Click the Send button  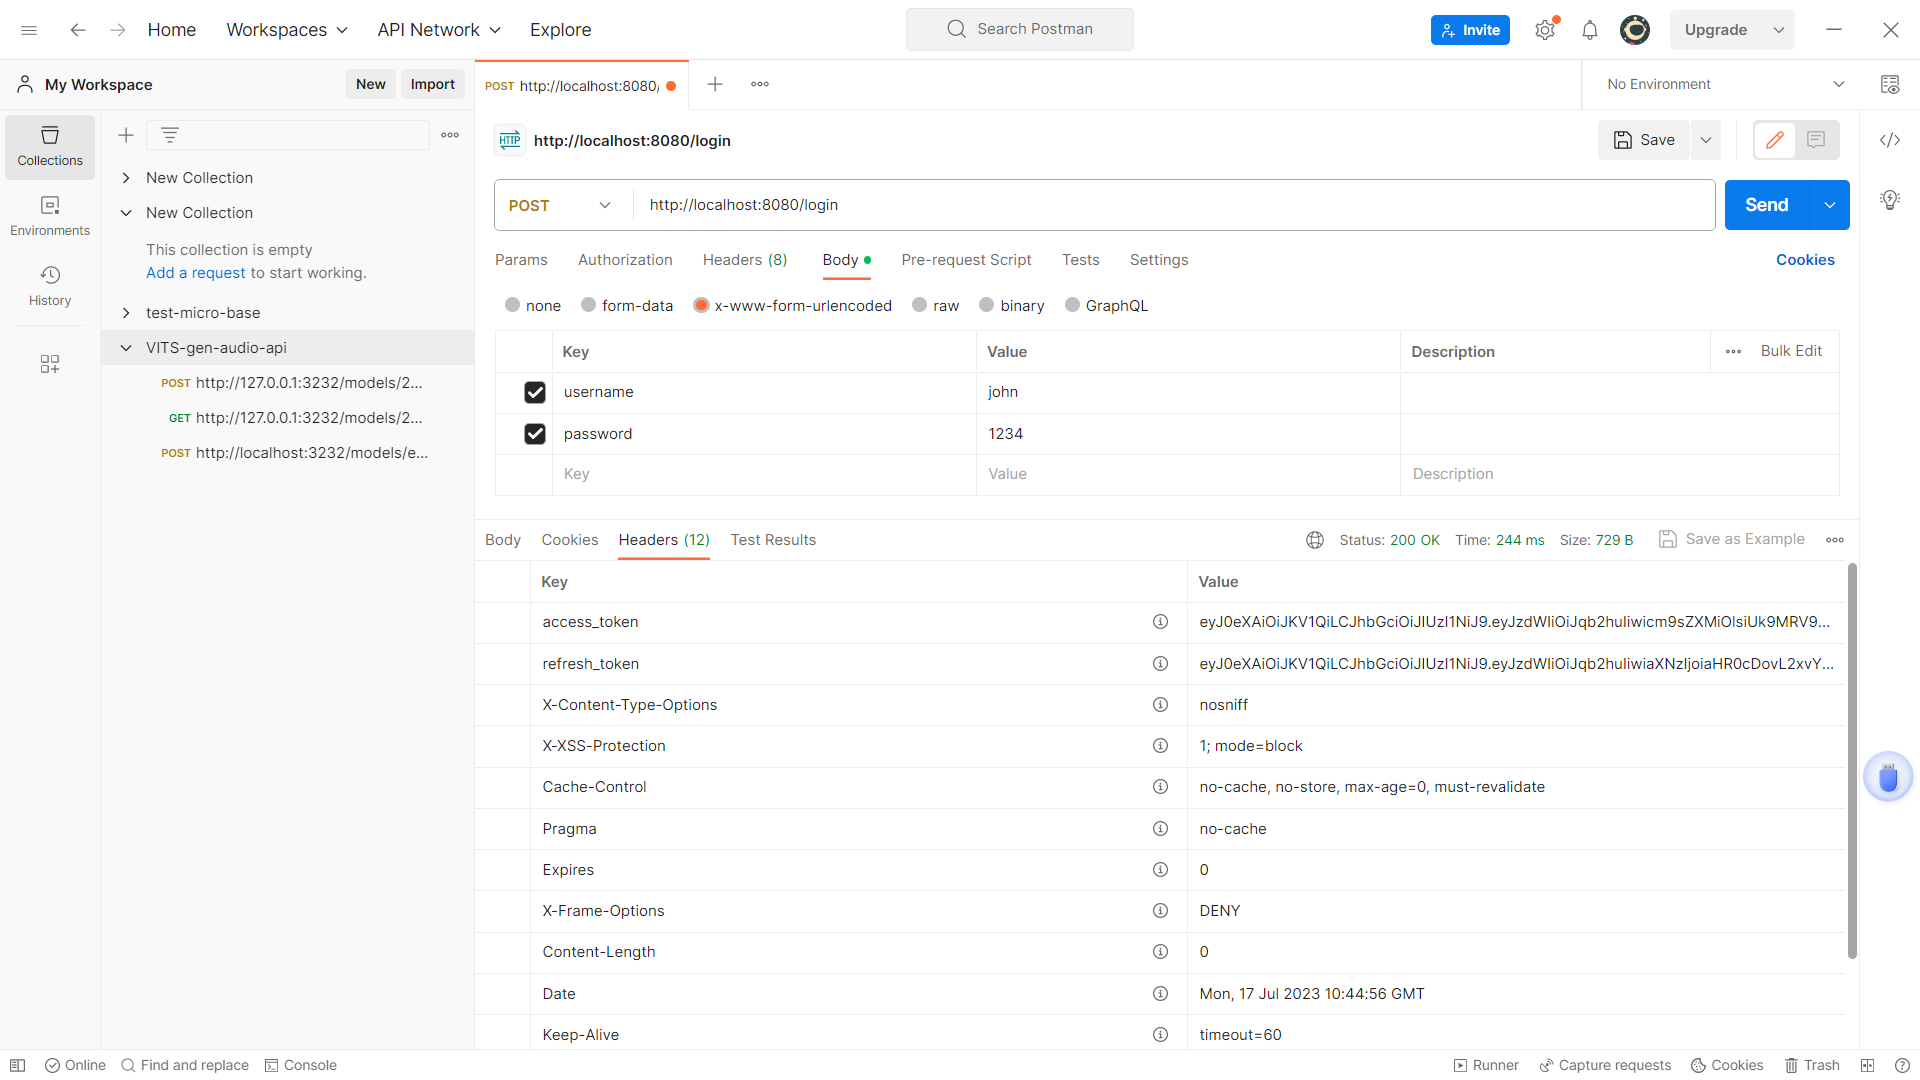pyautogui.click(x=1766, y=205)
